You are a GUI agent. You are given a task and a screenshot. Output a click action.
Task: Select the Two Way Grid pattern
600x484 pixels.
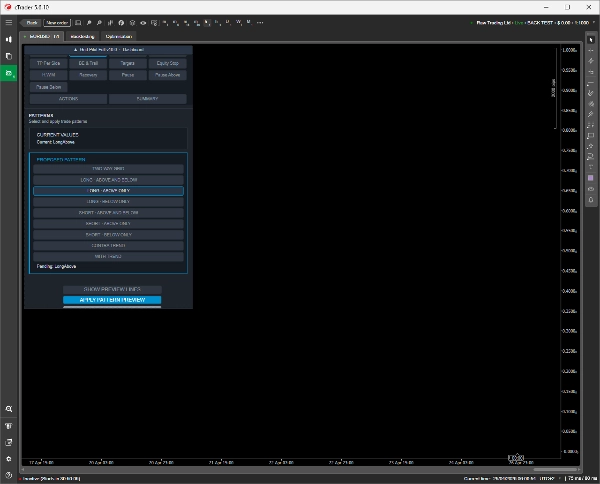click(x=108, y=169)
